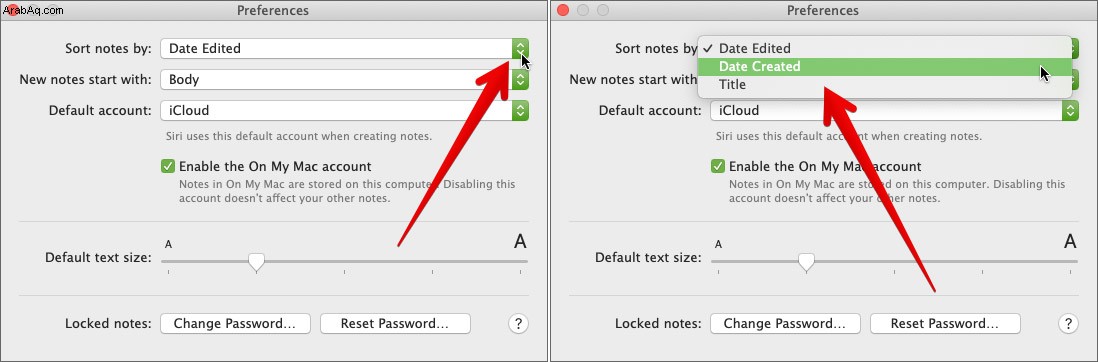
Task: Open the iCloud Default account dropdown in right window
Action: coord(894,111)
